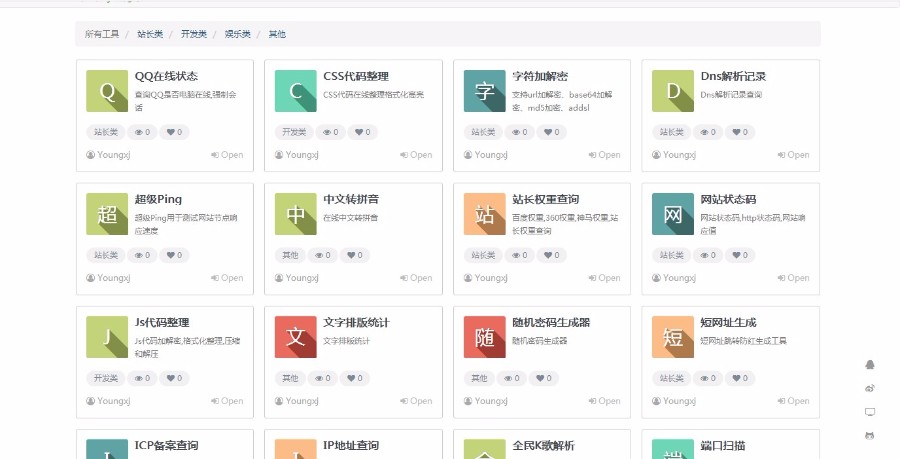900x459 pixels.
Task: Switch to 娱乐类 category
Action: (x=238, y=34)
